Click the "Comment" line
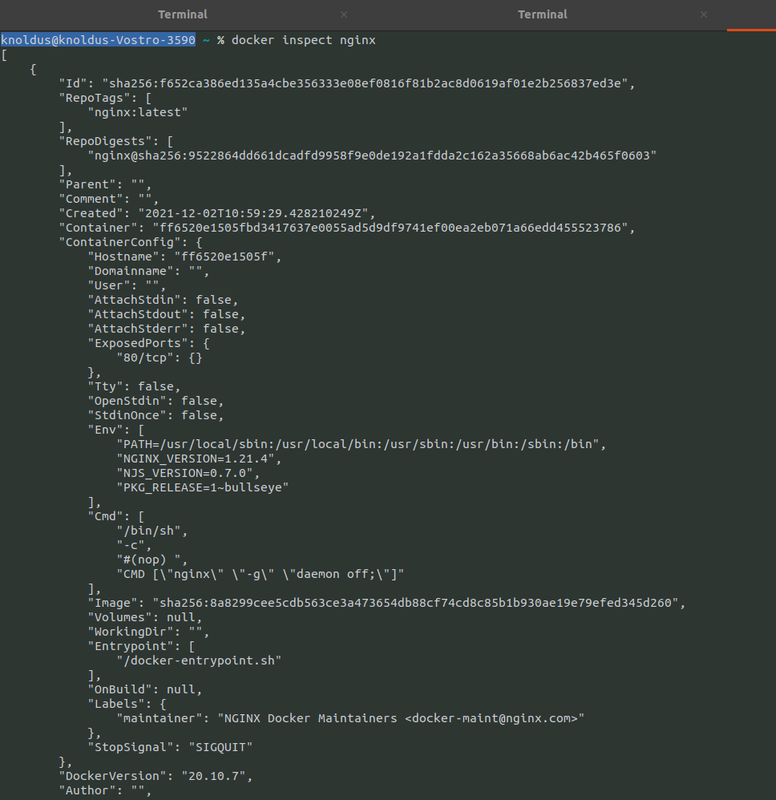776x800 pixels. pos(109,199)
